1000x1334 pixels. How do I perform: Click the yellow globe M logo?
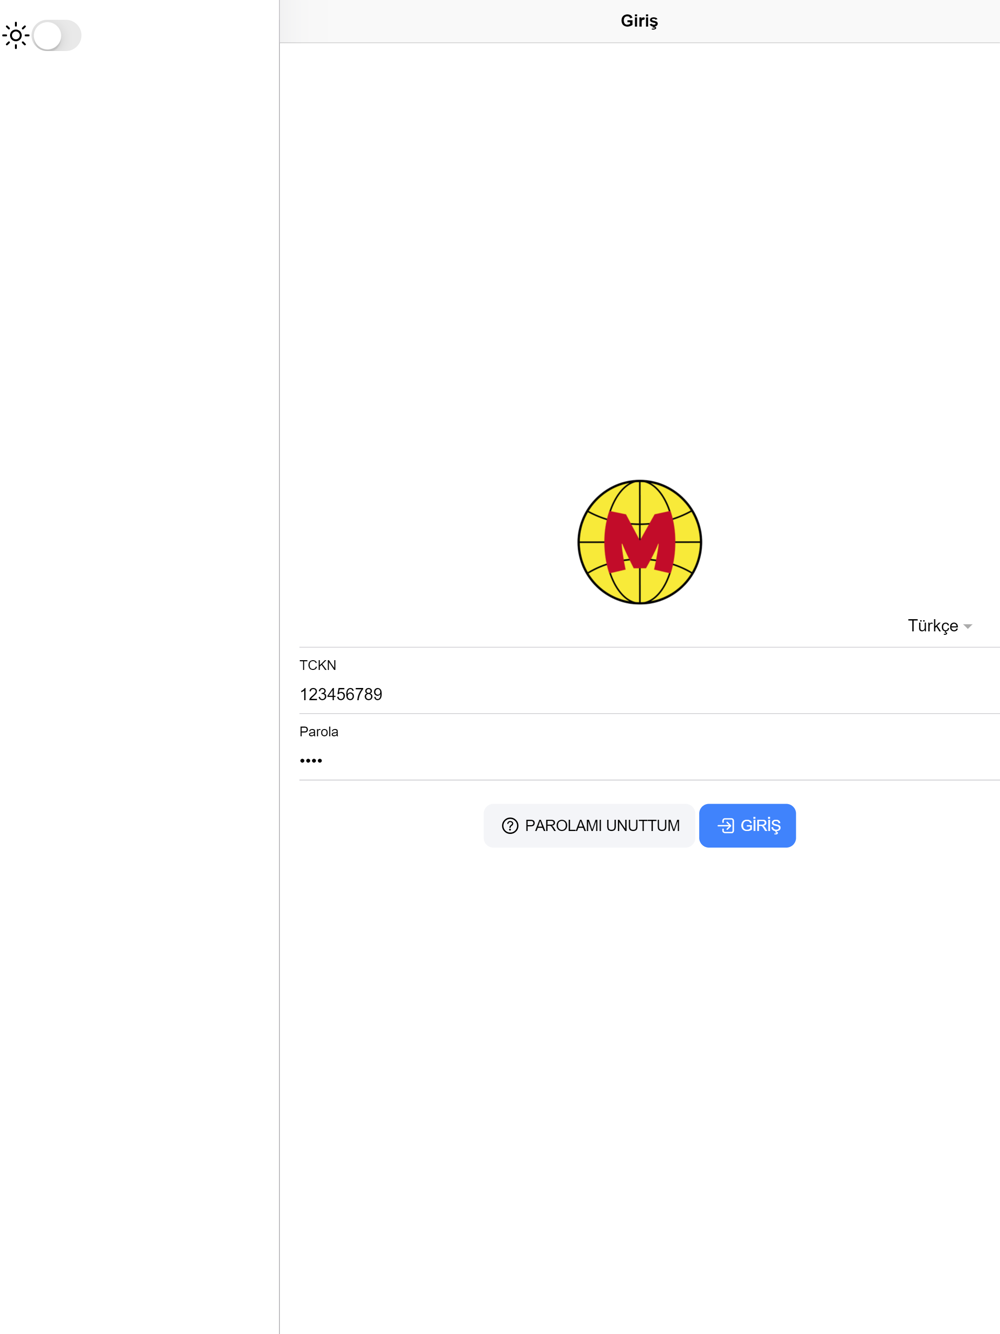tap(640, 542)
